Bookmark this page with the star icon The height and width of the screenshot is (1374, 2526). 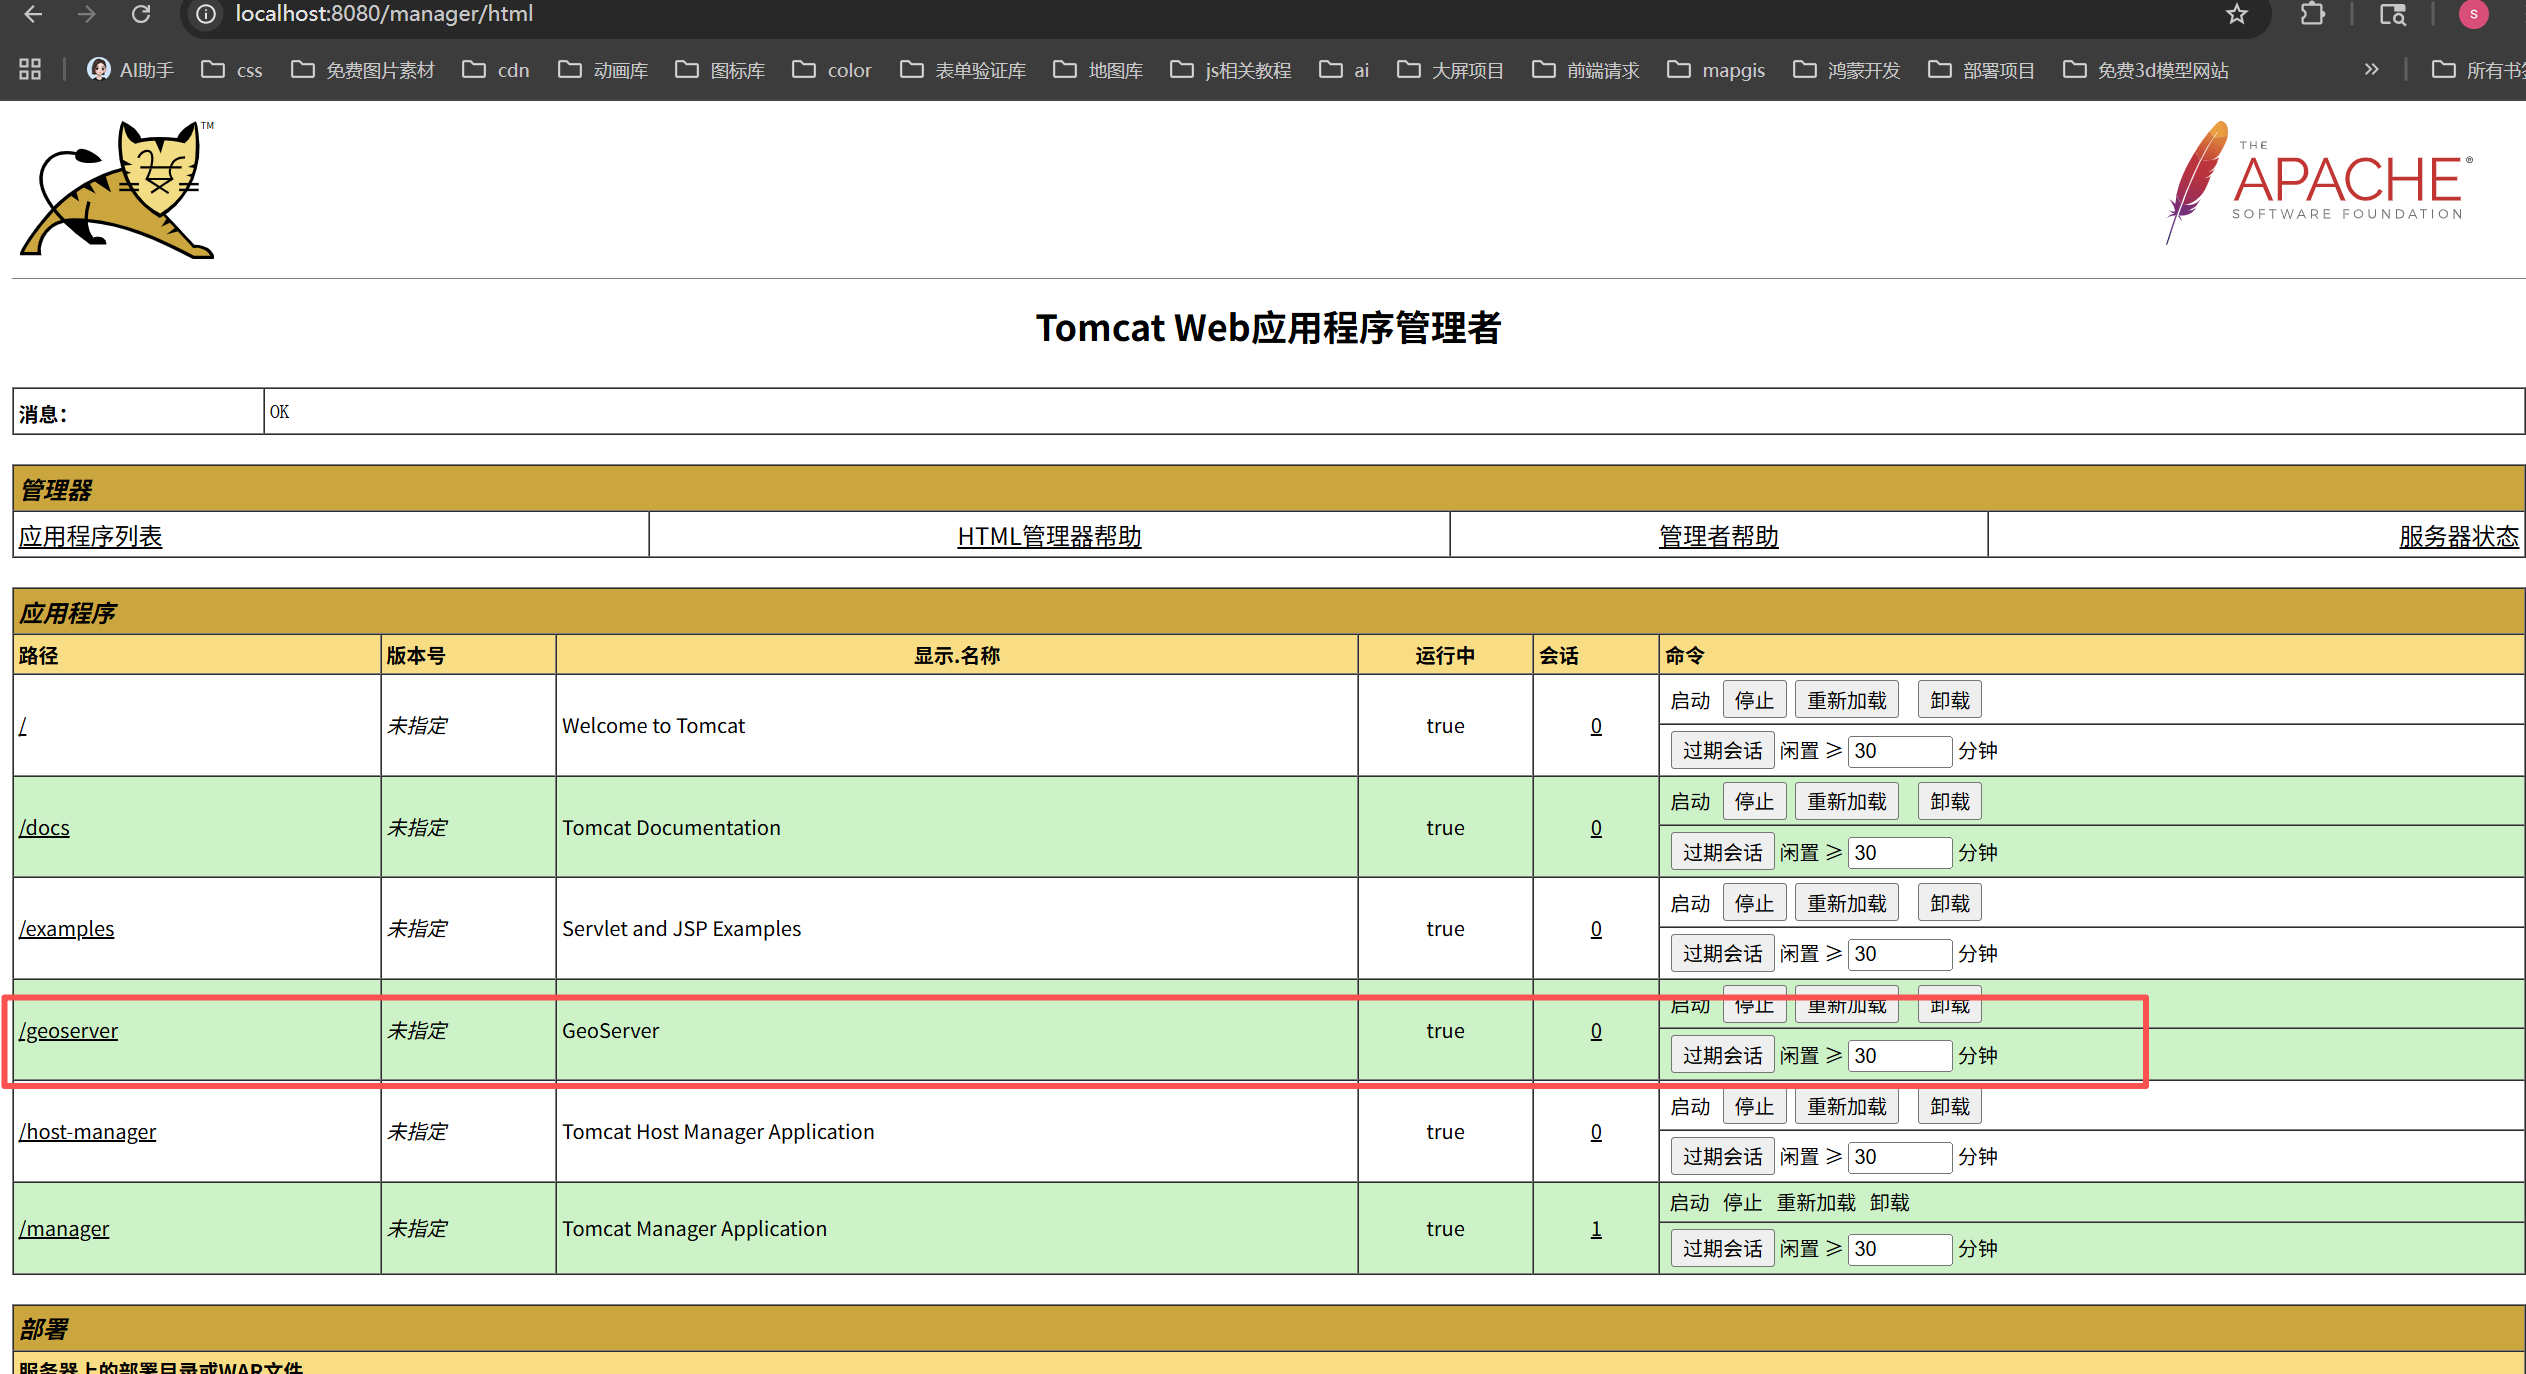(2237, 14)
